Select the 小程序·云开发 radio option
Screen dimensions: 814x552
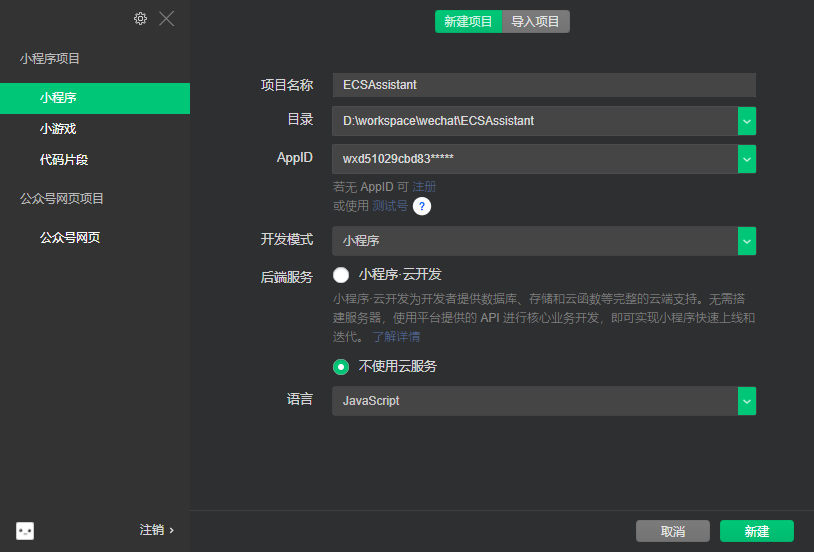[x=341, y=275]
